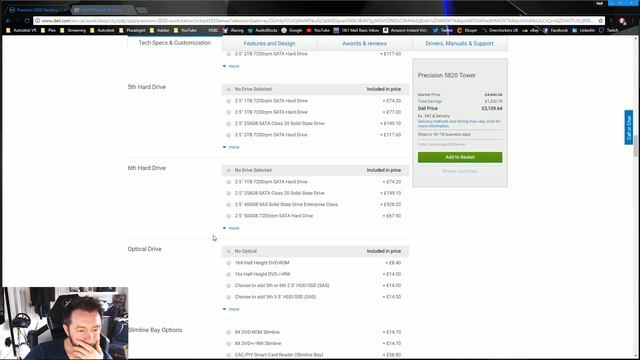The width and height of the screenshot is (640, 360).
Task: Open the Facebook bookmark
Action: pos(556,30)
